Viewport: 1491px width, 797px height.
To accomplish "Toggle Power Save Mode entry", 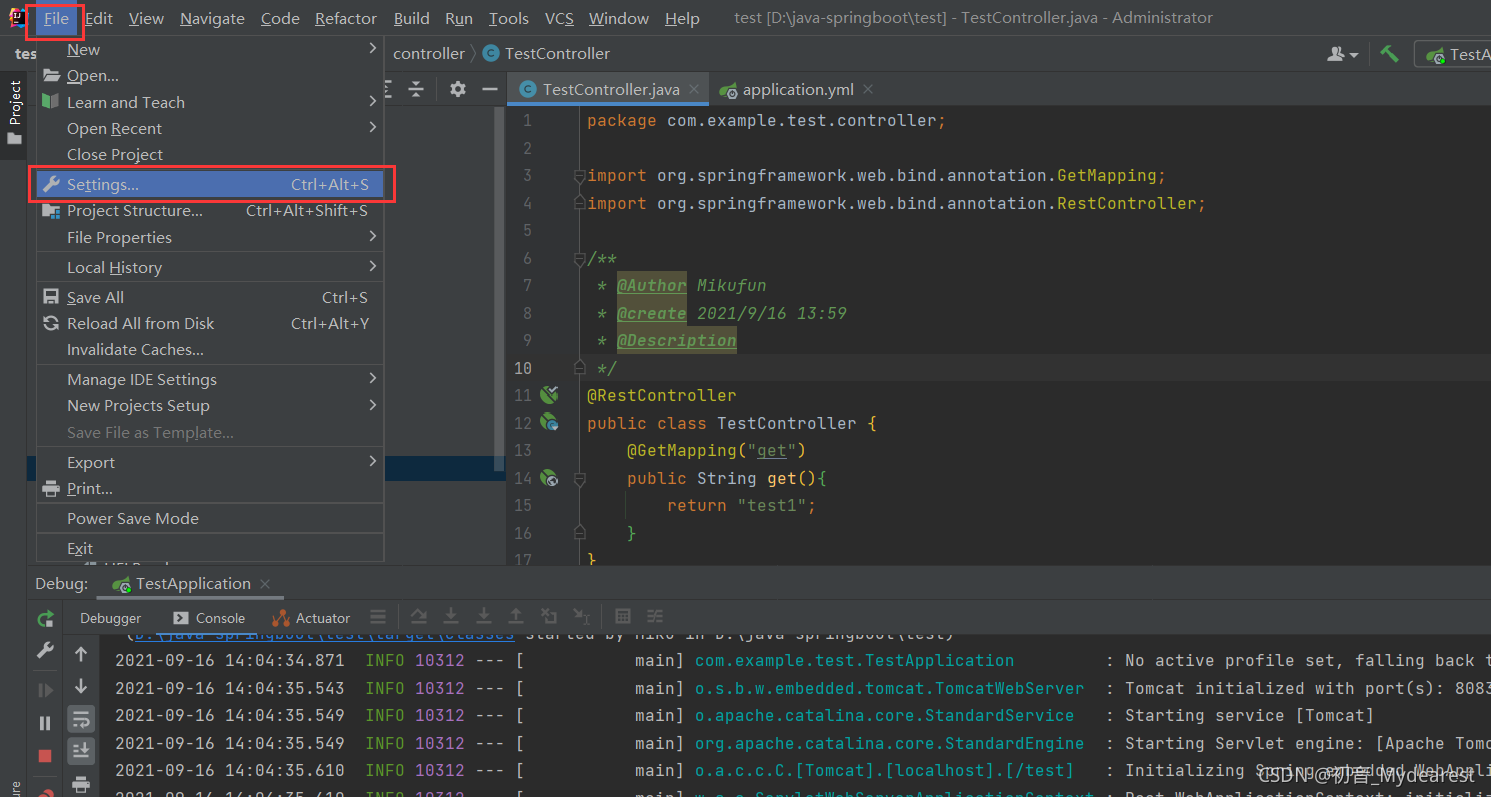I will tap(210, 519).
